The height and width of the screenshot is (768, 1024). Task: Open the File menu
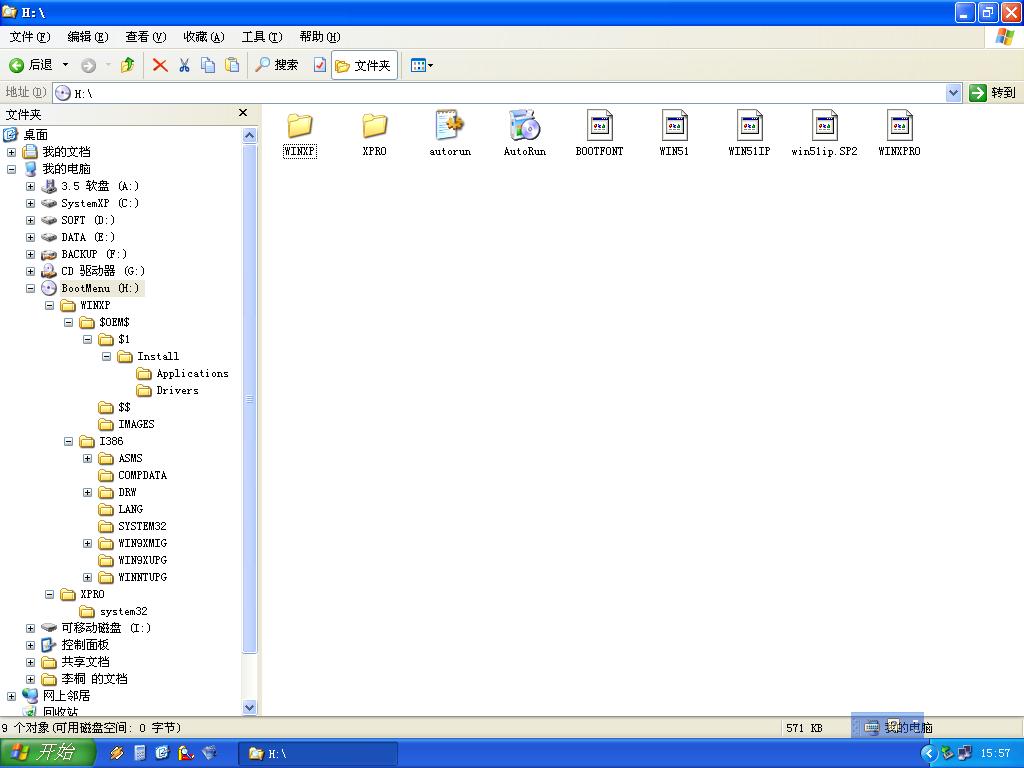30,37
